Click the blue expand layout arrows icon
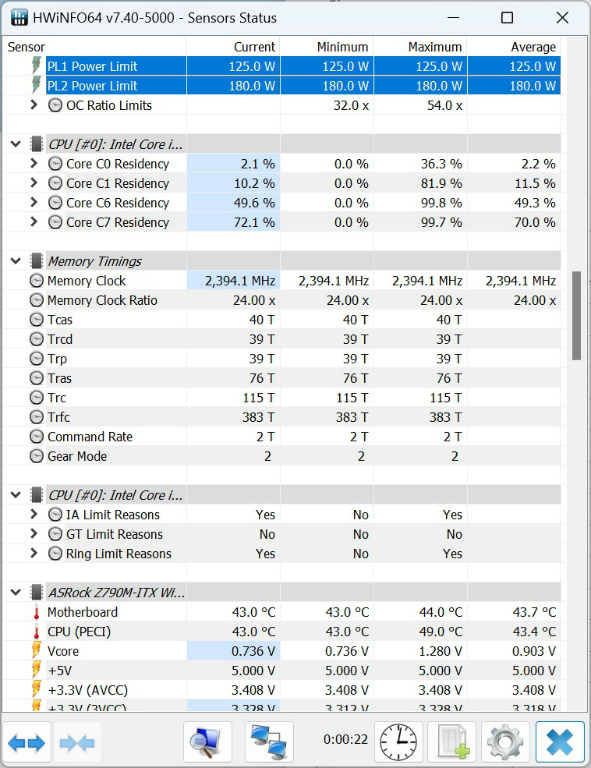Screen dimensions: 591x768 [26, 743]
